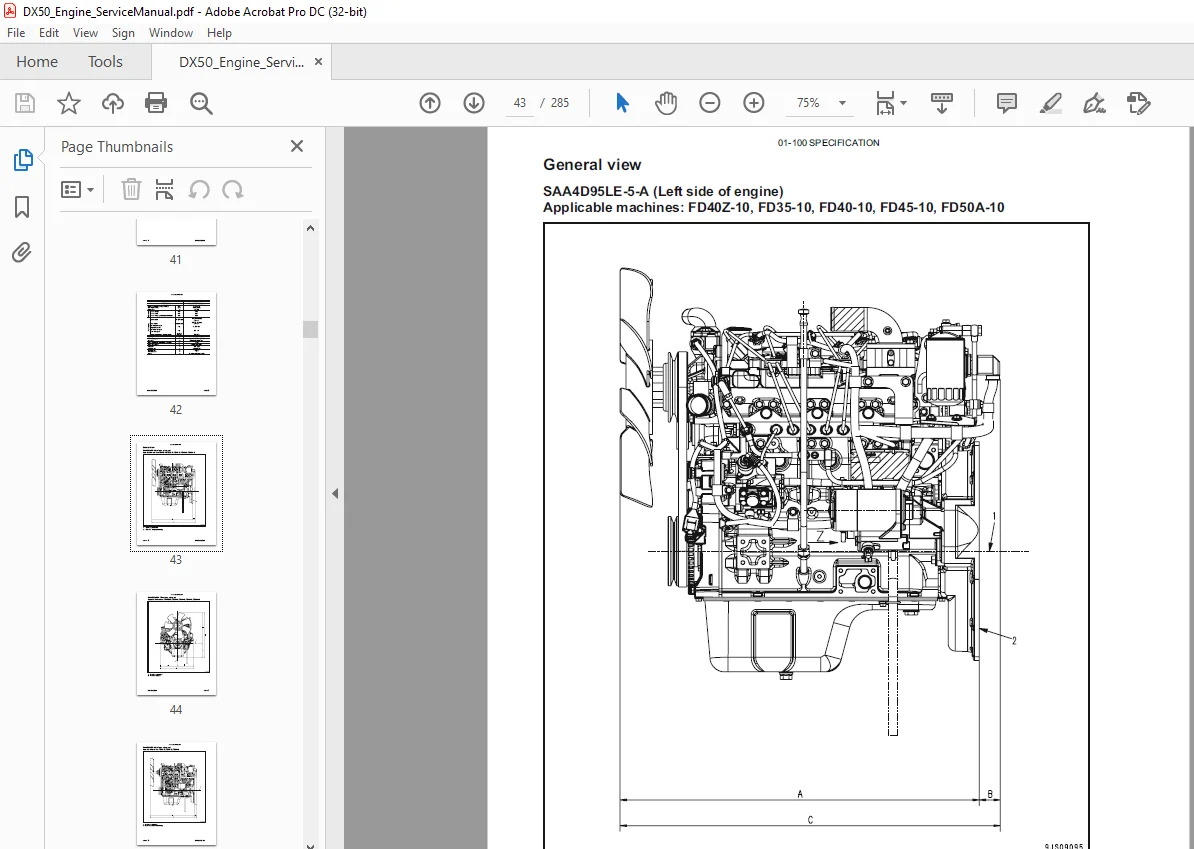Open the View menu
Viewport: 1194px width, 849px height.
tap(85, 33)
